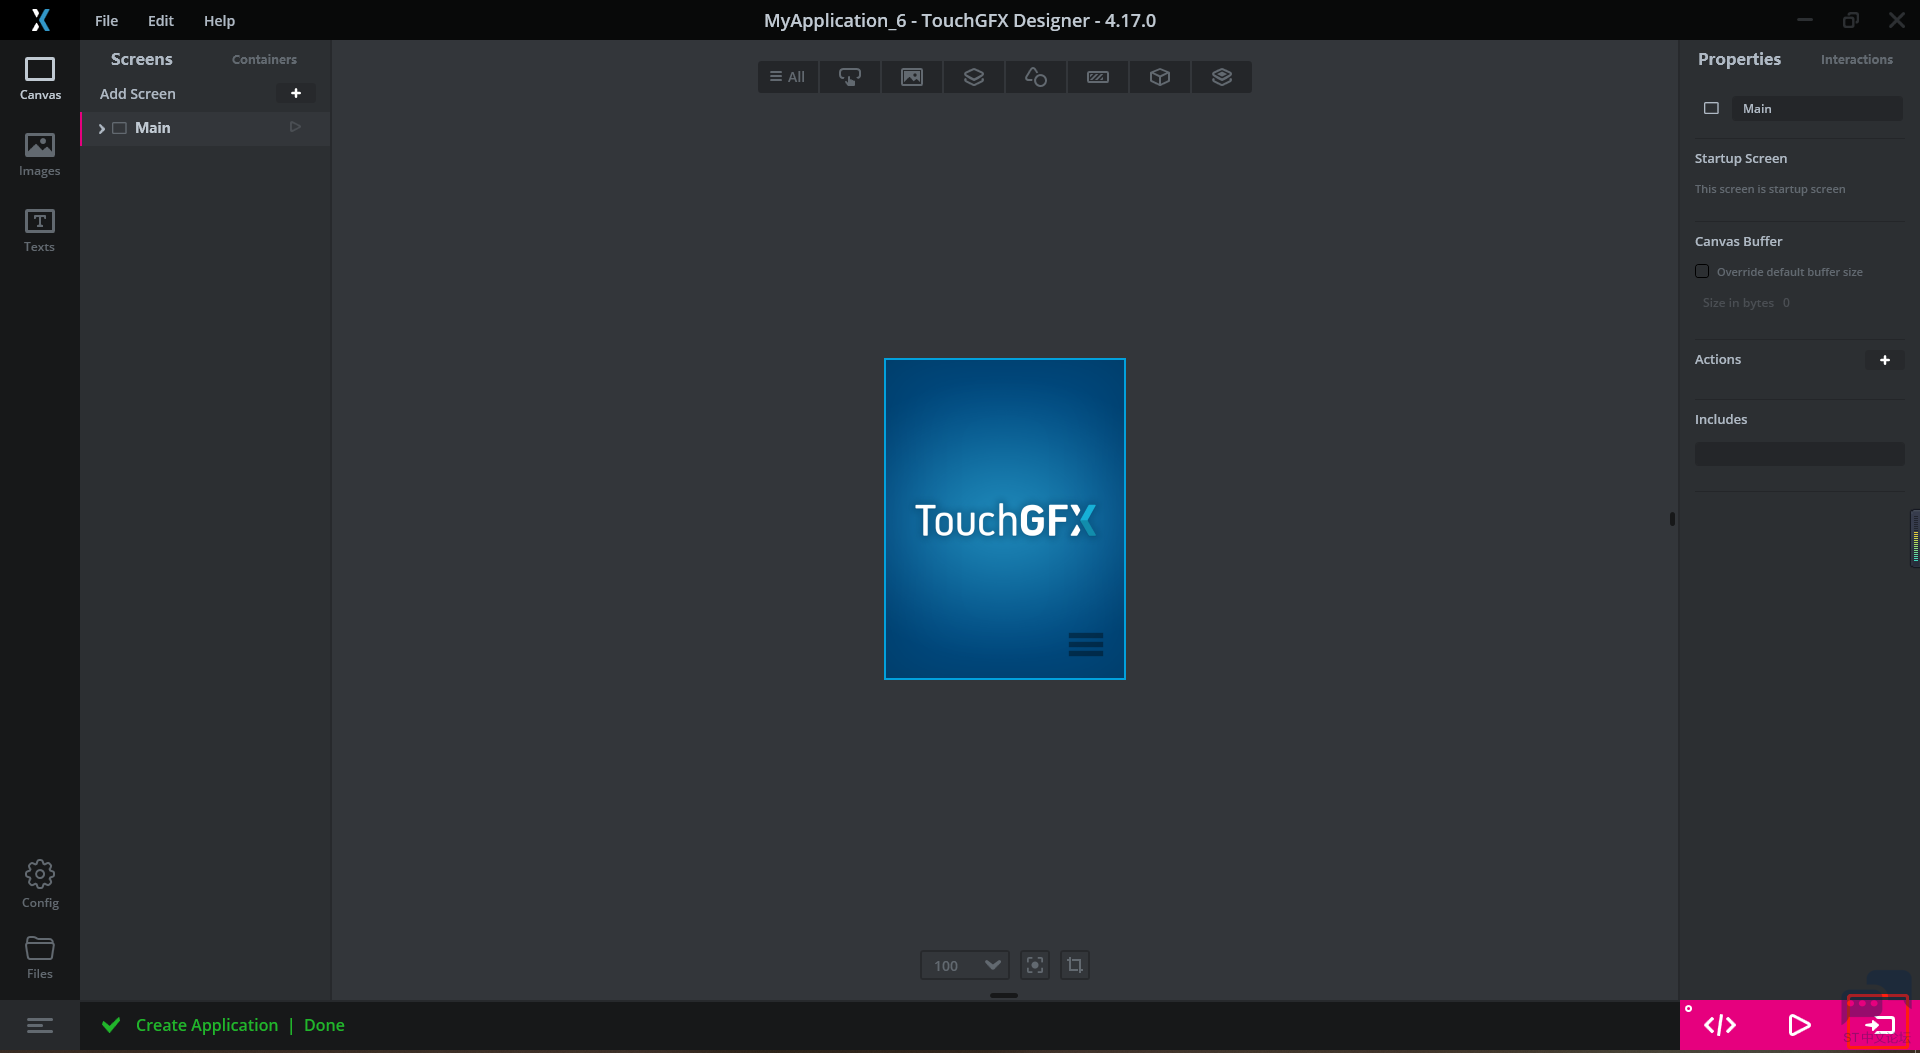
Task: Open the Files folder in the sidebar
Action: 40,957
